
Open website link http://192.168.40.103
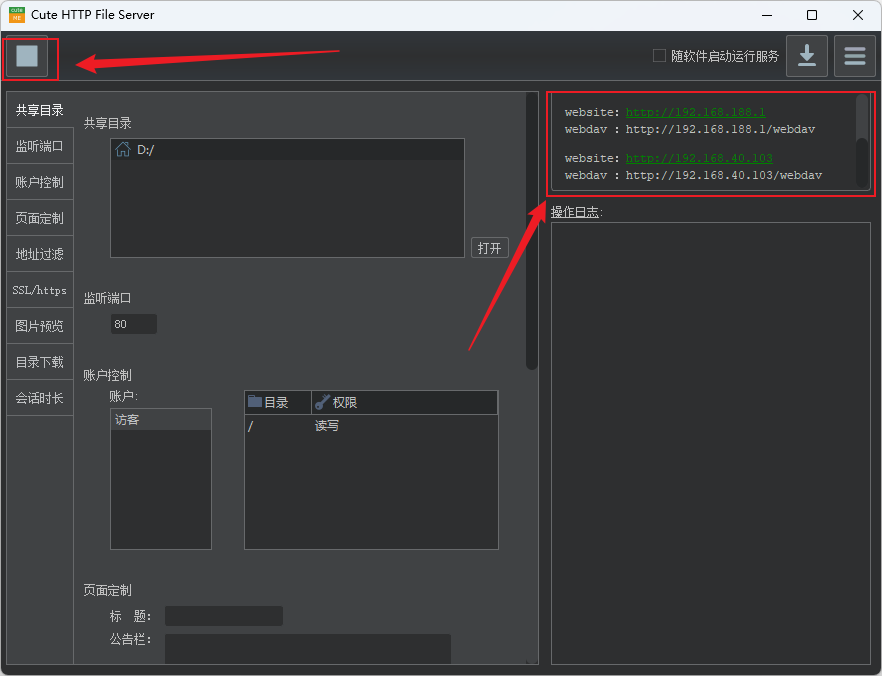click(x=699, y=159)
